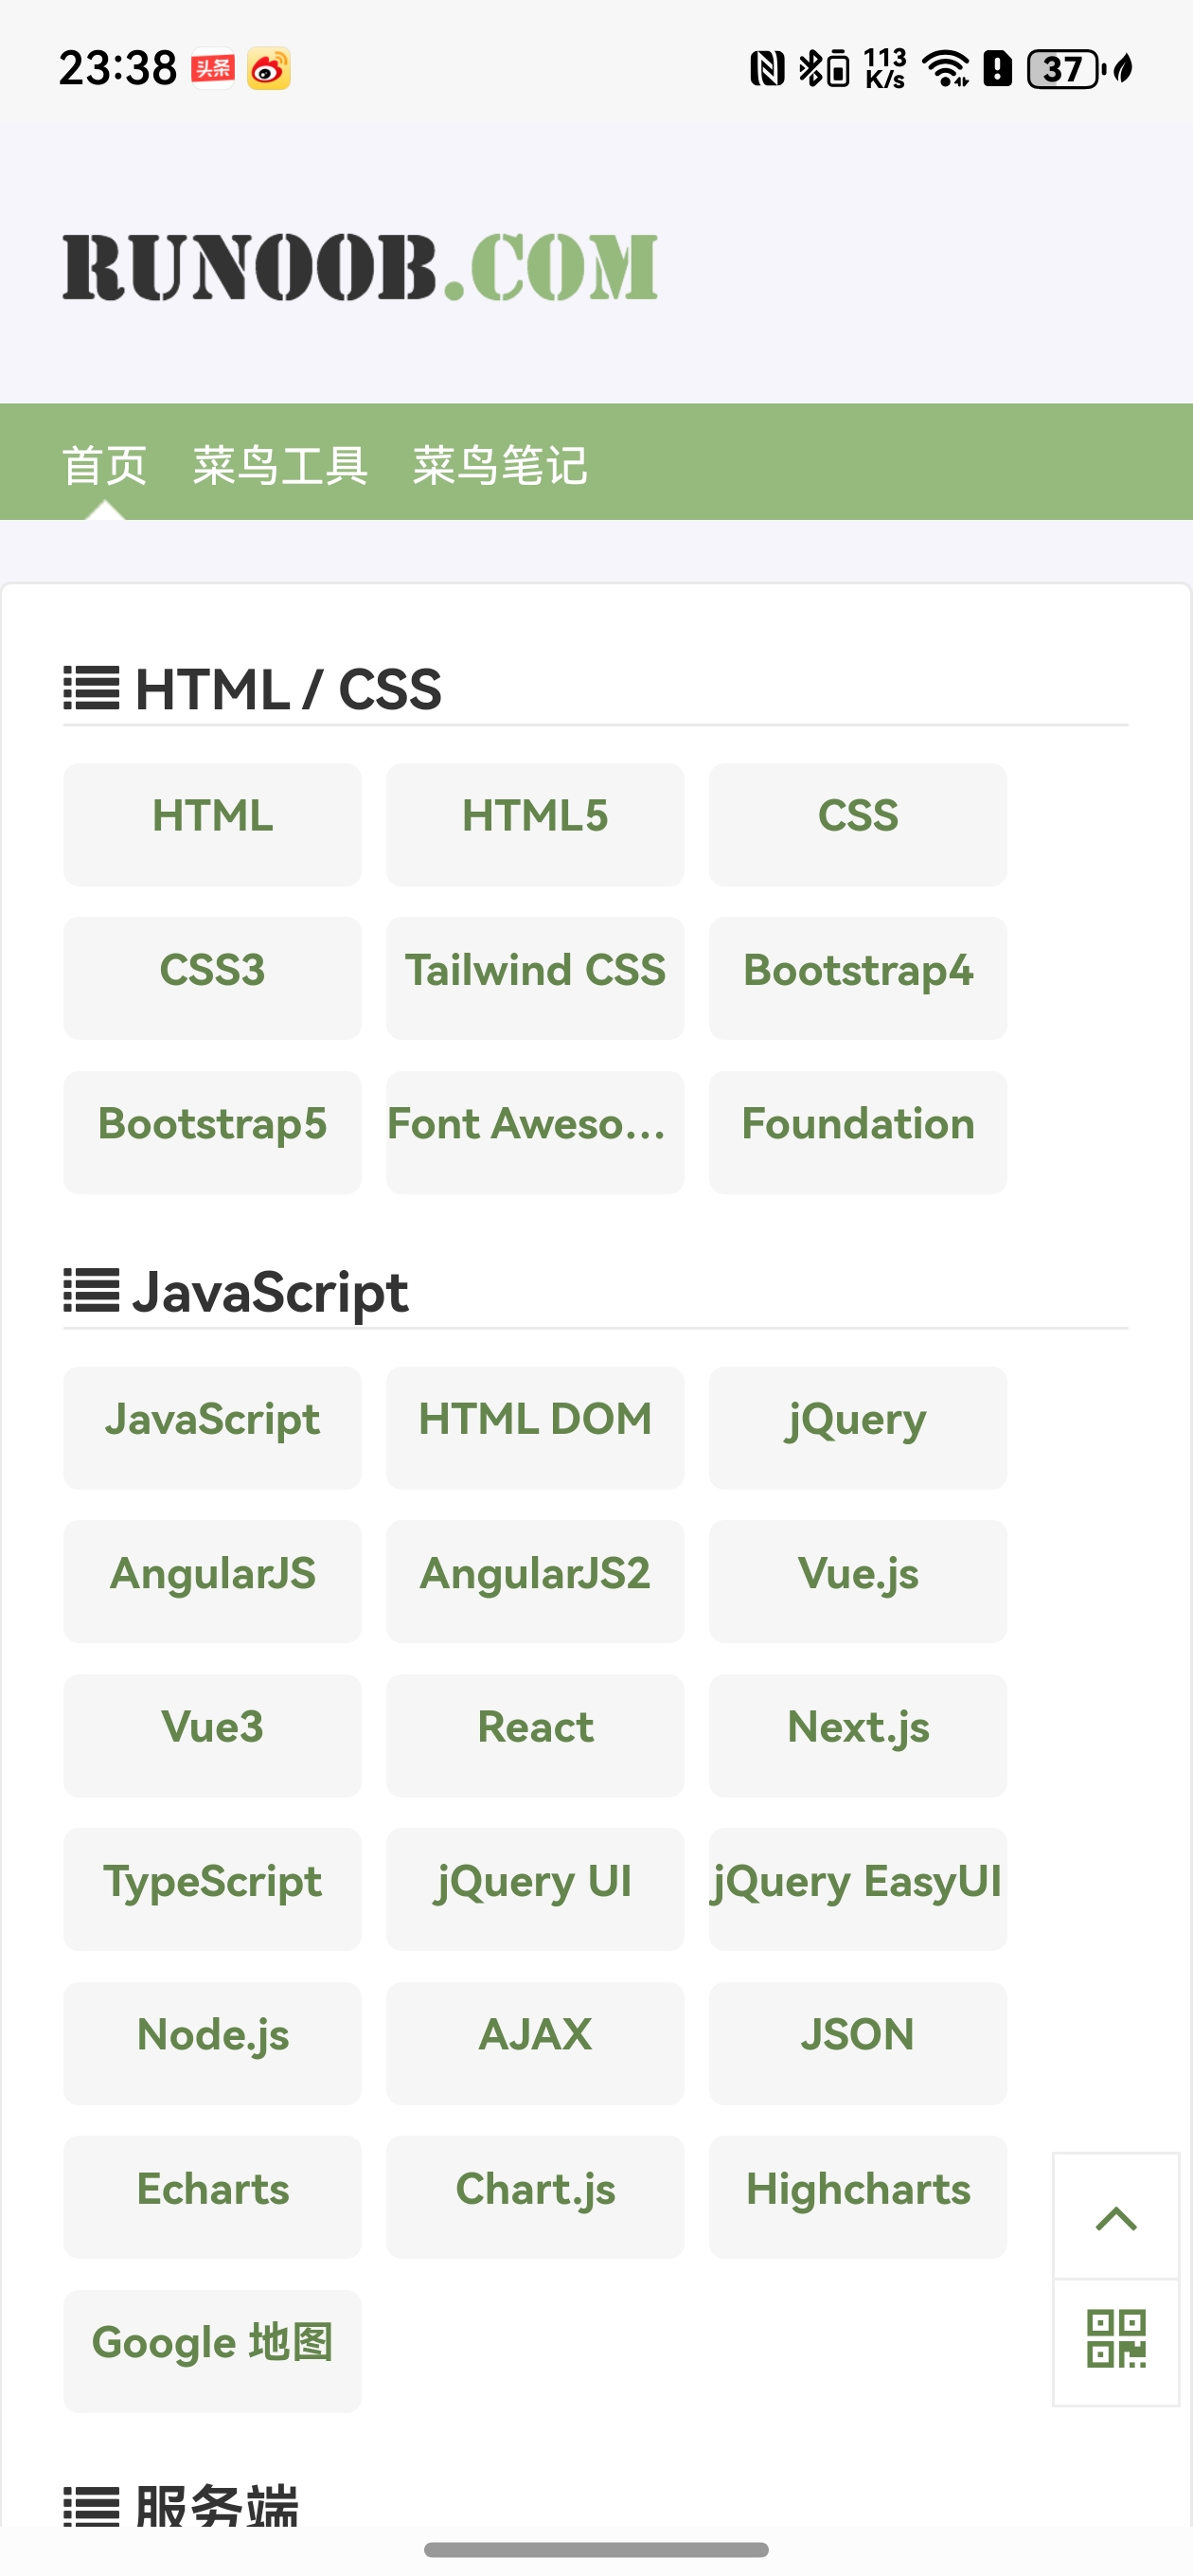Select Highcharts tutorial
Screen dimensions: 1193x2576
click(x=858, y=2198)
